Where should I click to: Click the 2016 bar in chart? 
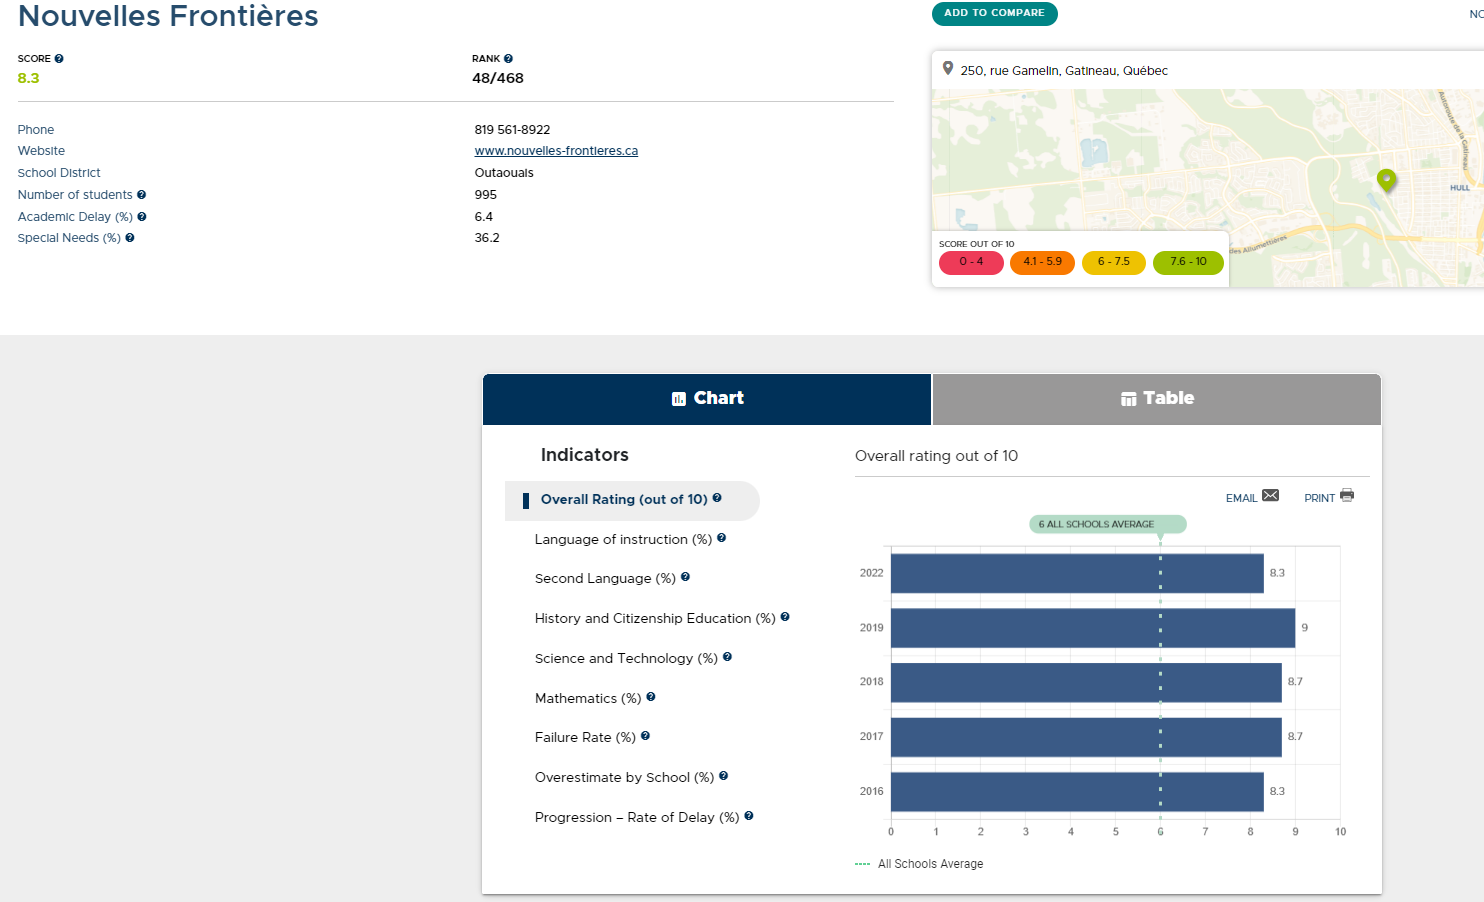coord(1077,791)
